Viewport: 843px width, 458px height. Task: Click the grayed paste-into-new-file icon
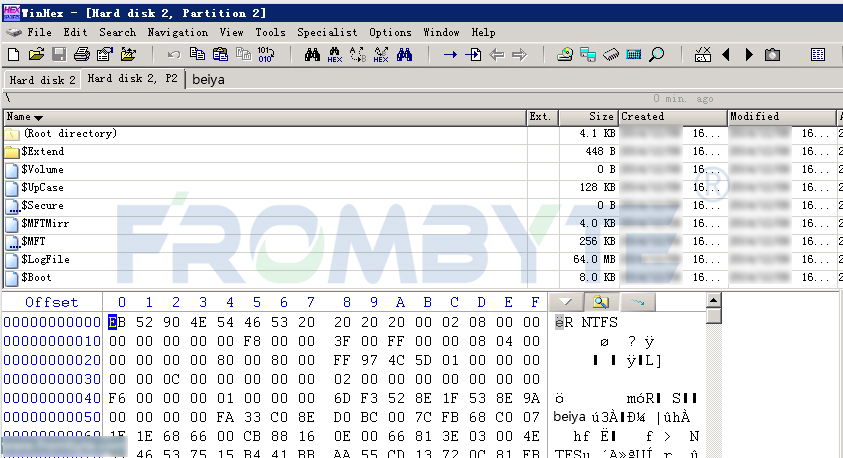[244, 54]
